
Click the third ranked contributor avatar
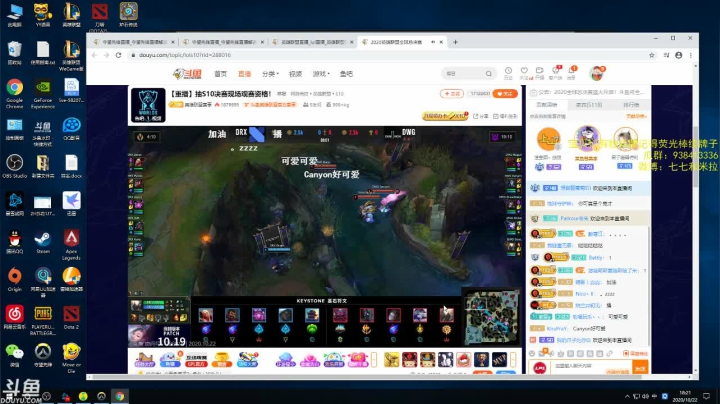625,139
